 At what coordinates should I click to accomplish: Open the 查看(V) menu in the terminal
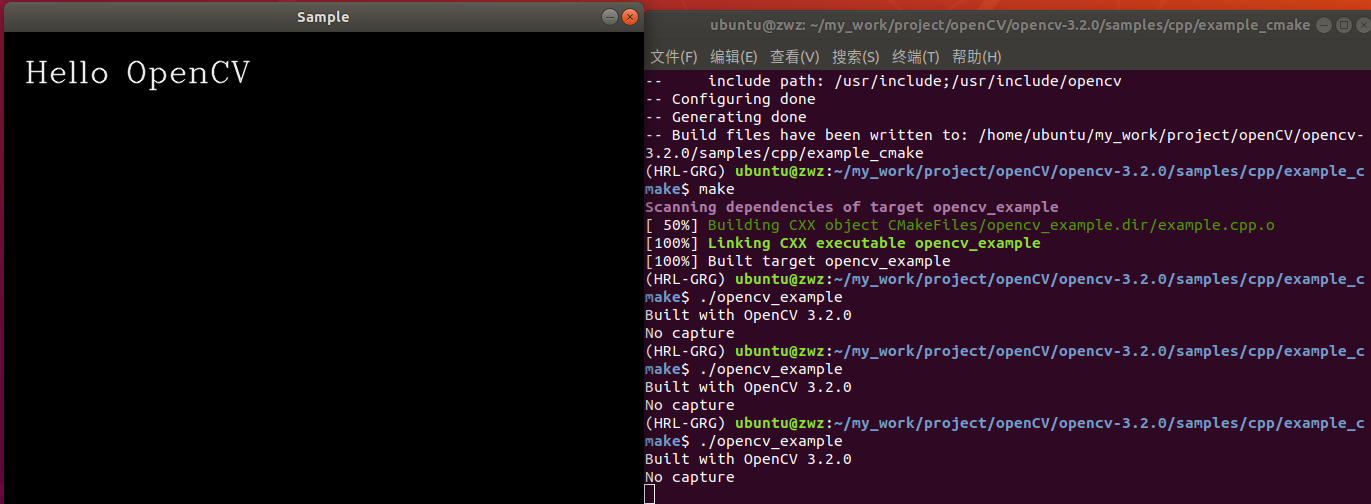tap(795, 57)
